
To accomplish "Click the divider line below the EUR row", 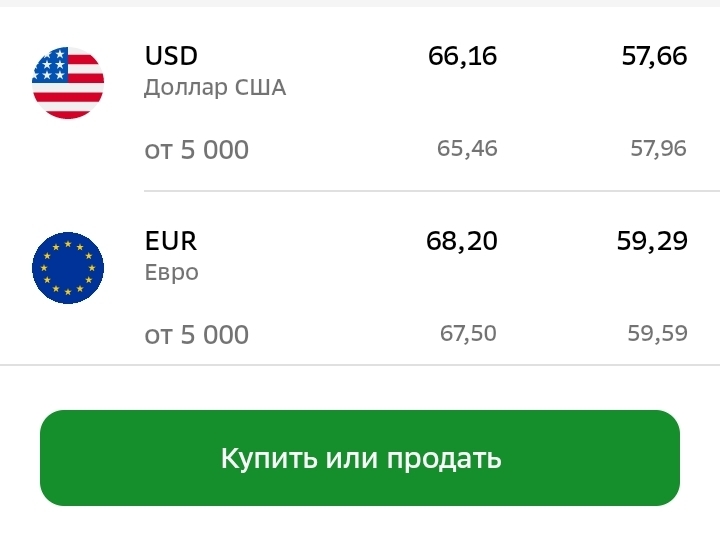I will click(360, 365).
